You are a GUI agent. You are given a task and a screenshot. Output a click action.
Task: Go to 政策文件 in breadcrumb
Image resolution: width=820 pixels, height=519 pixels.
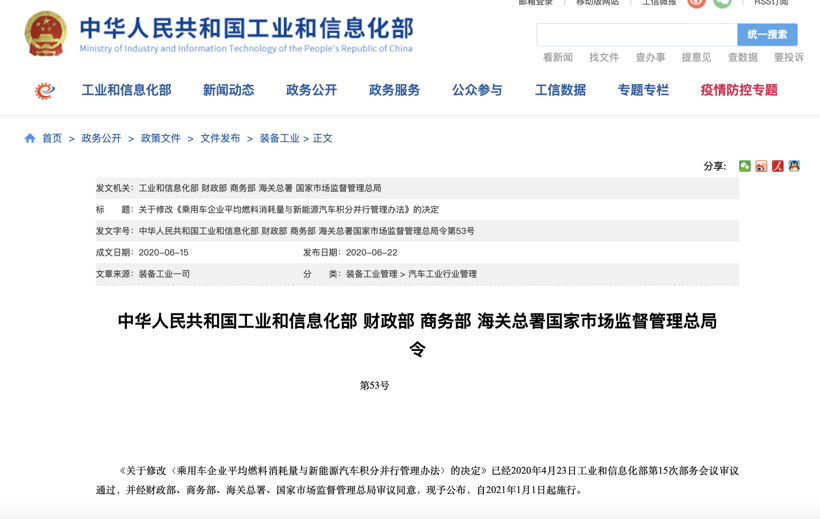click(161, 138)
